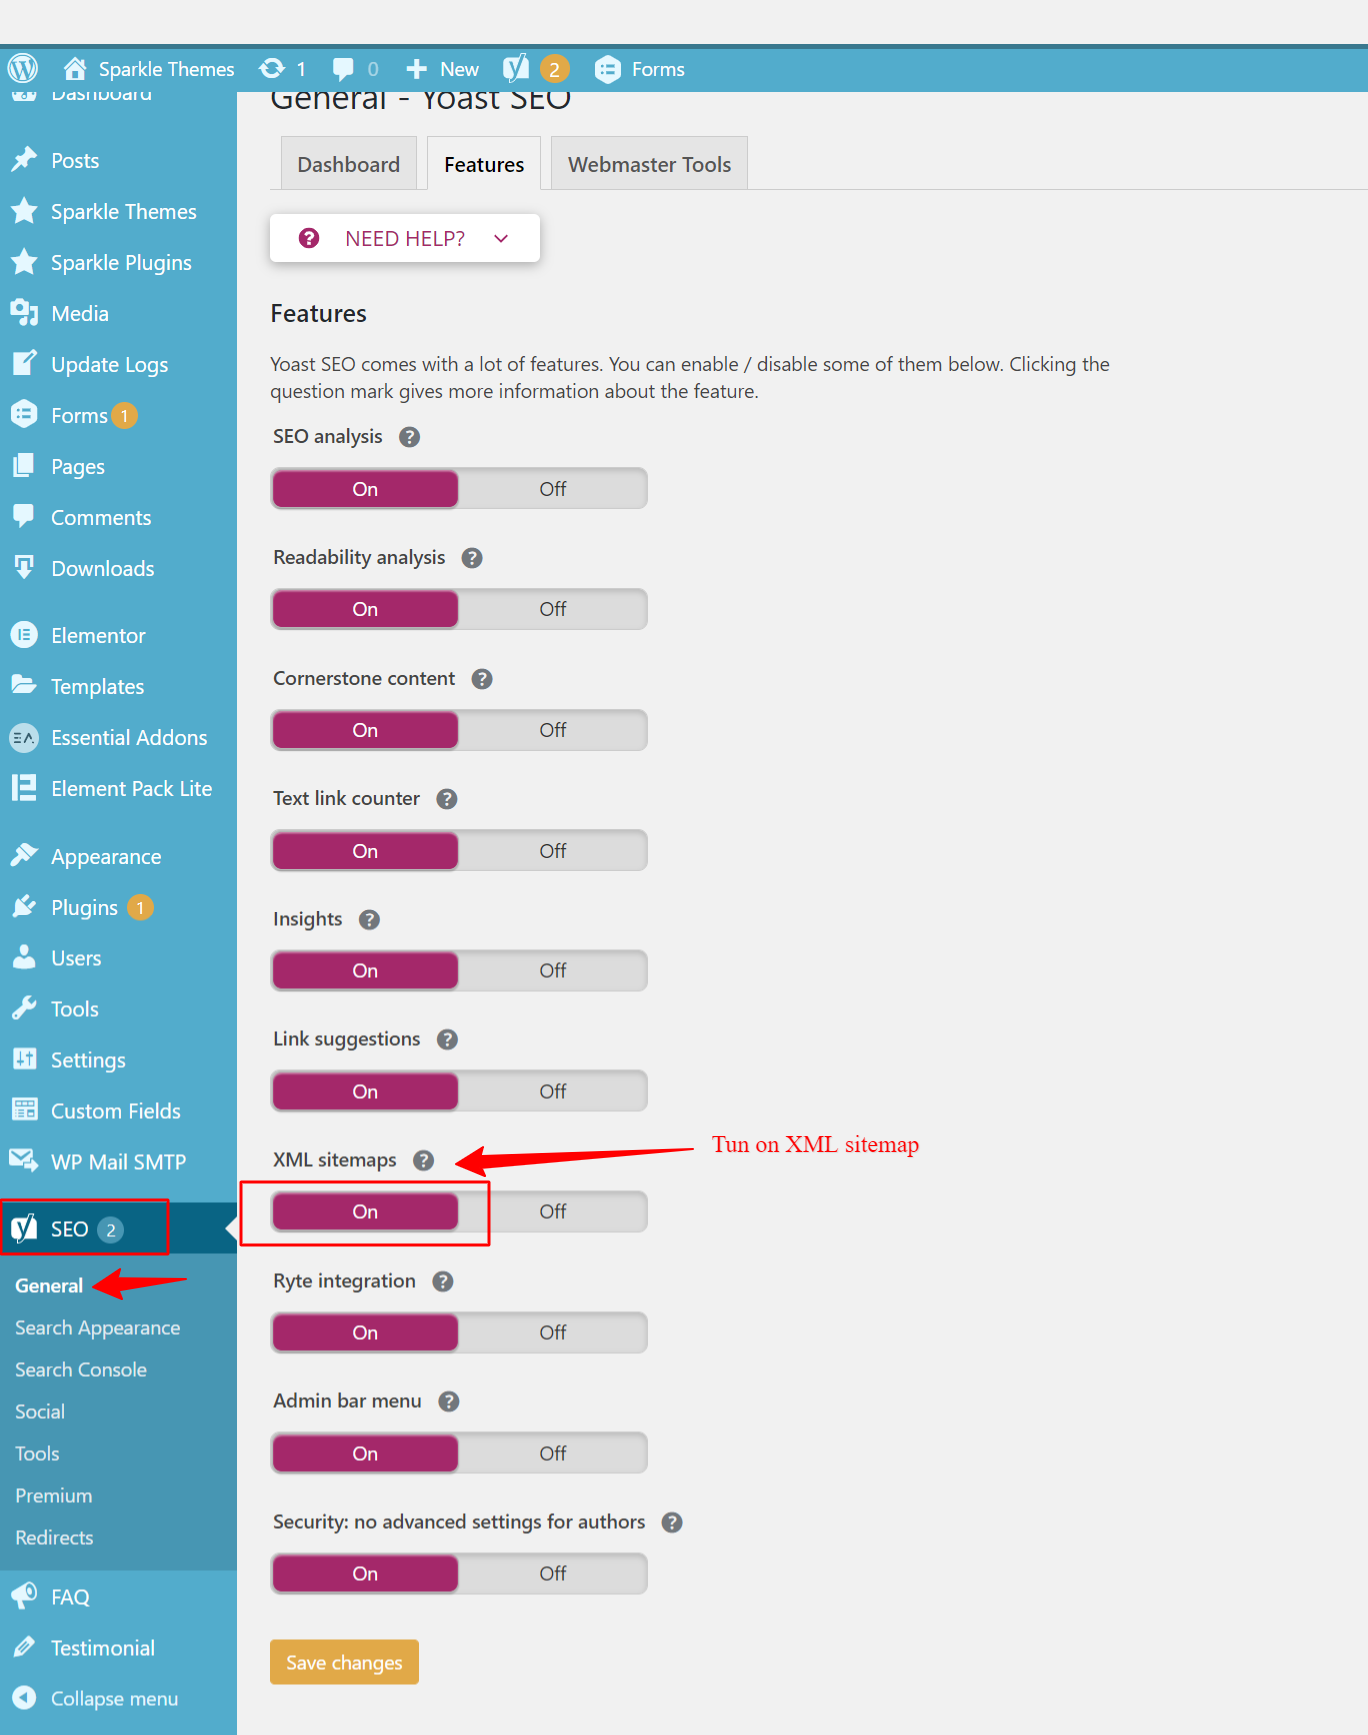Open Posts via pin icon
This screenshot has height=1735, width=1368.
point(24,160)
